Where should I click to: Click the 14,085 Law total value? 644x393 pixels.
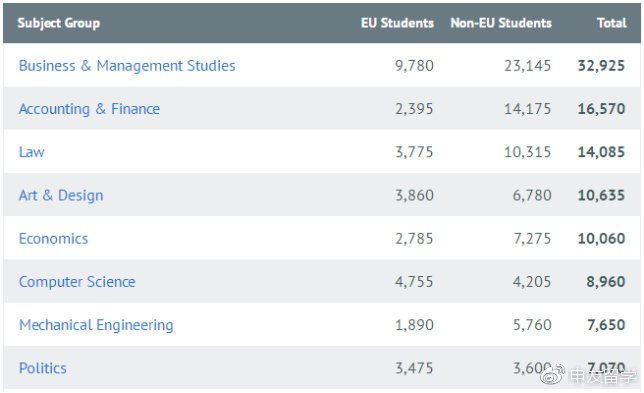pyautogui.click(x=601, y=152)
